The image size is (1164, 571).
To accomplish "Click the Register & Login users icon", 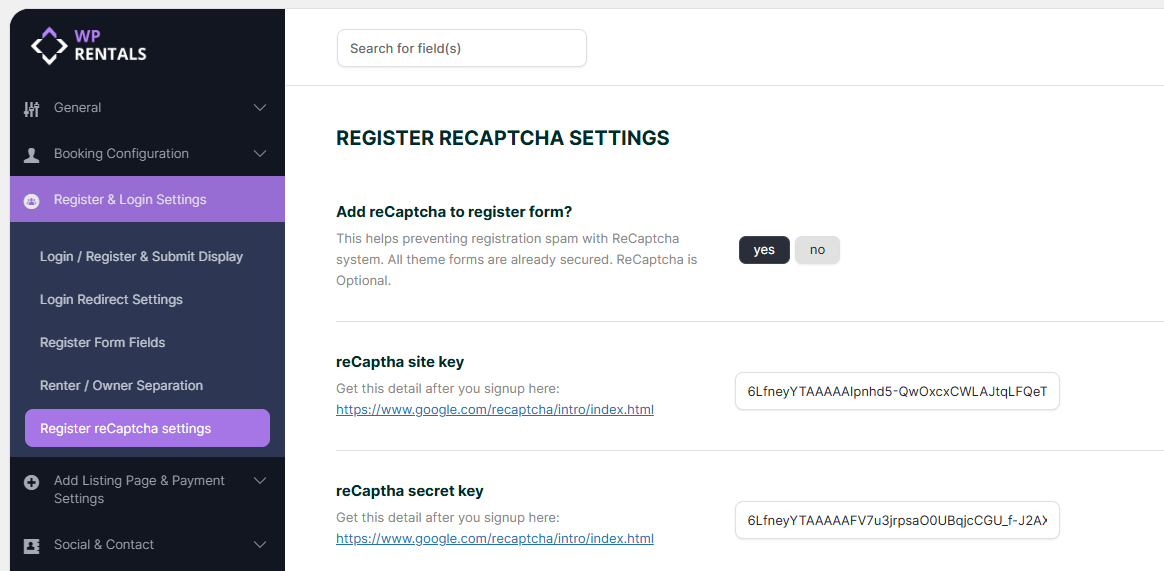I will (32, 200).
